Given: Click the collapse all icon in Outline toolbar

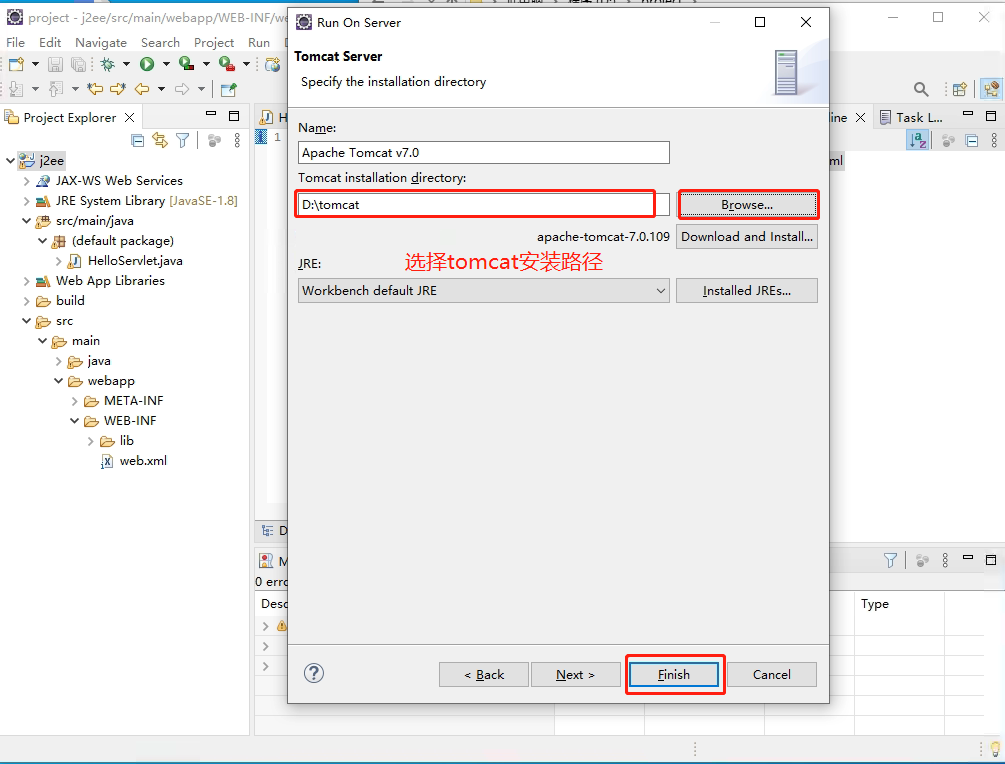Looking at the screenshot, I should pyautogui.click(x=972, y=140).
